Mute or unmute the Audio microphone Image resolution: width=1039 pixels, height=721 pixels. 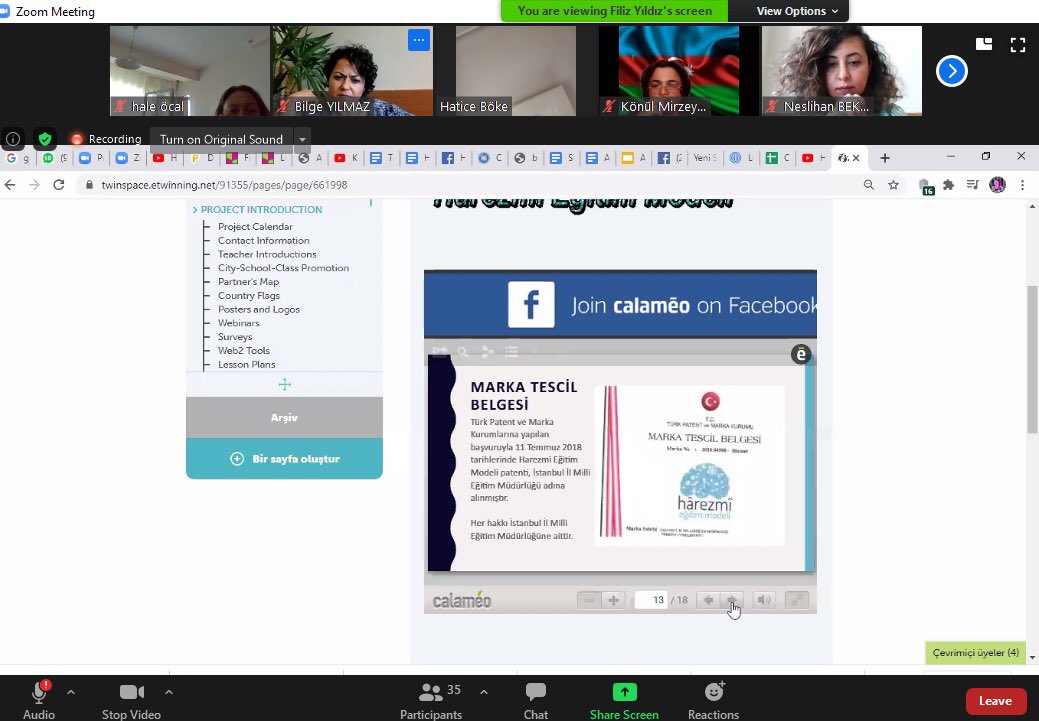click(x=39, y=700)
